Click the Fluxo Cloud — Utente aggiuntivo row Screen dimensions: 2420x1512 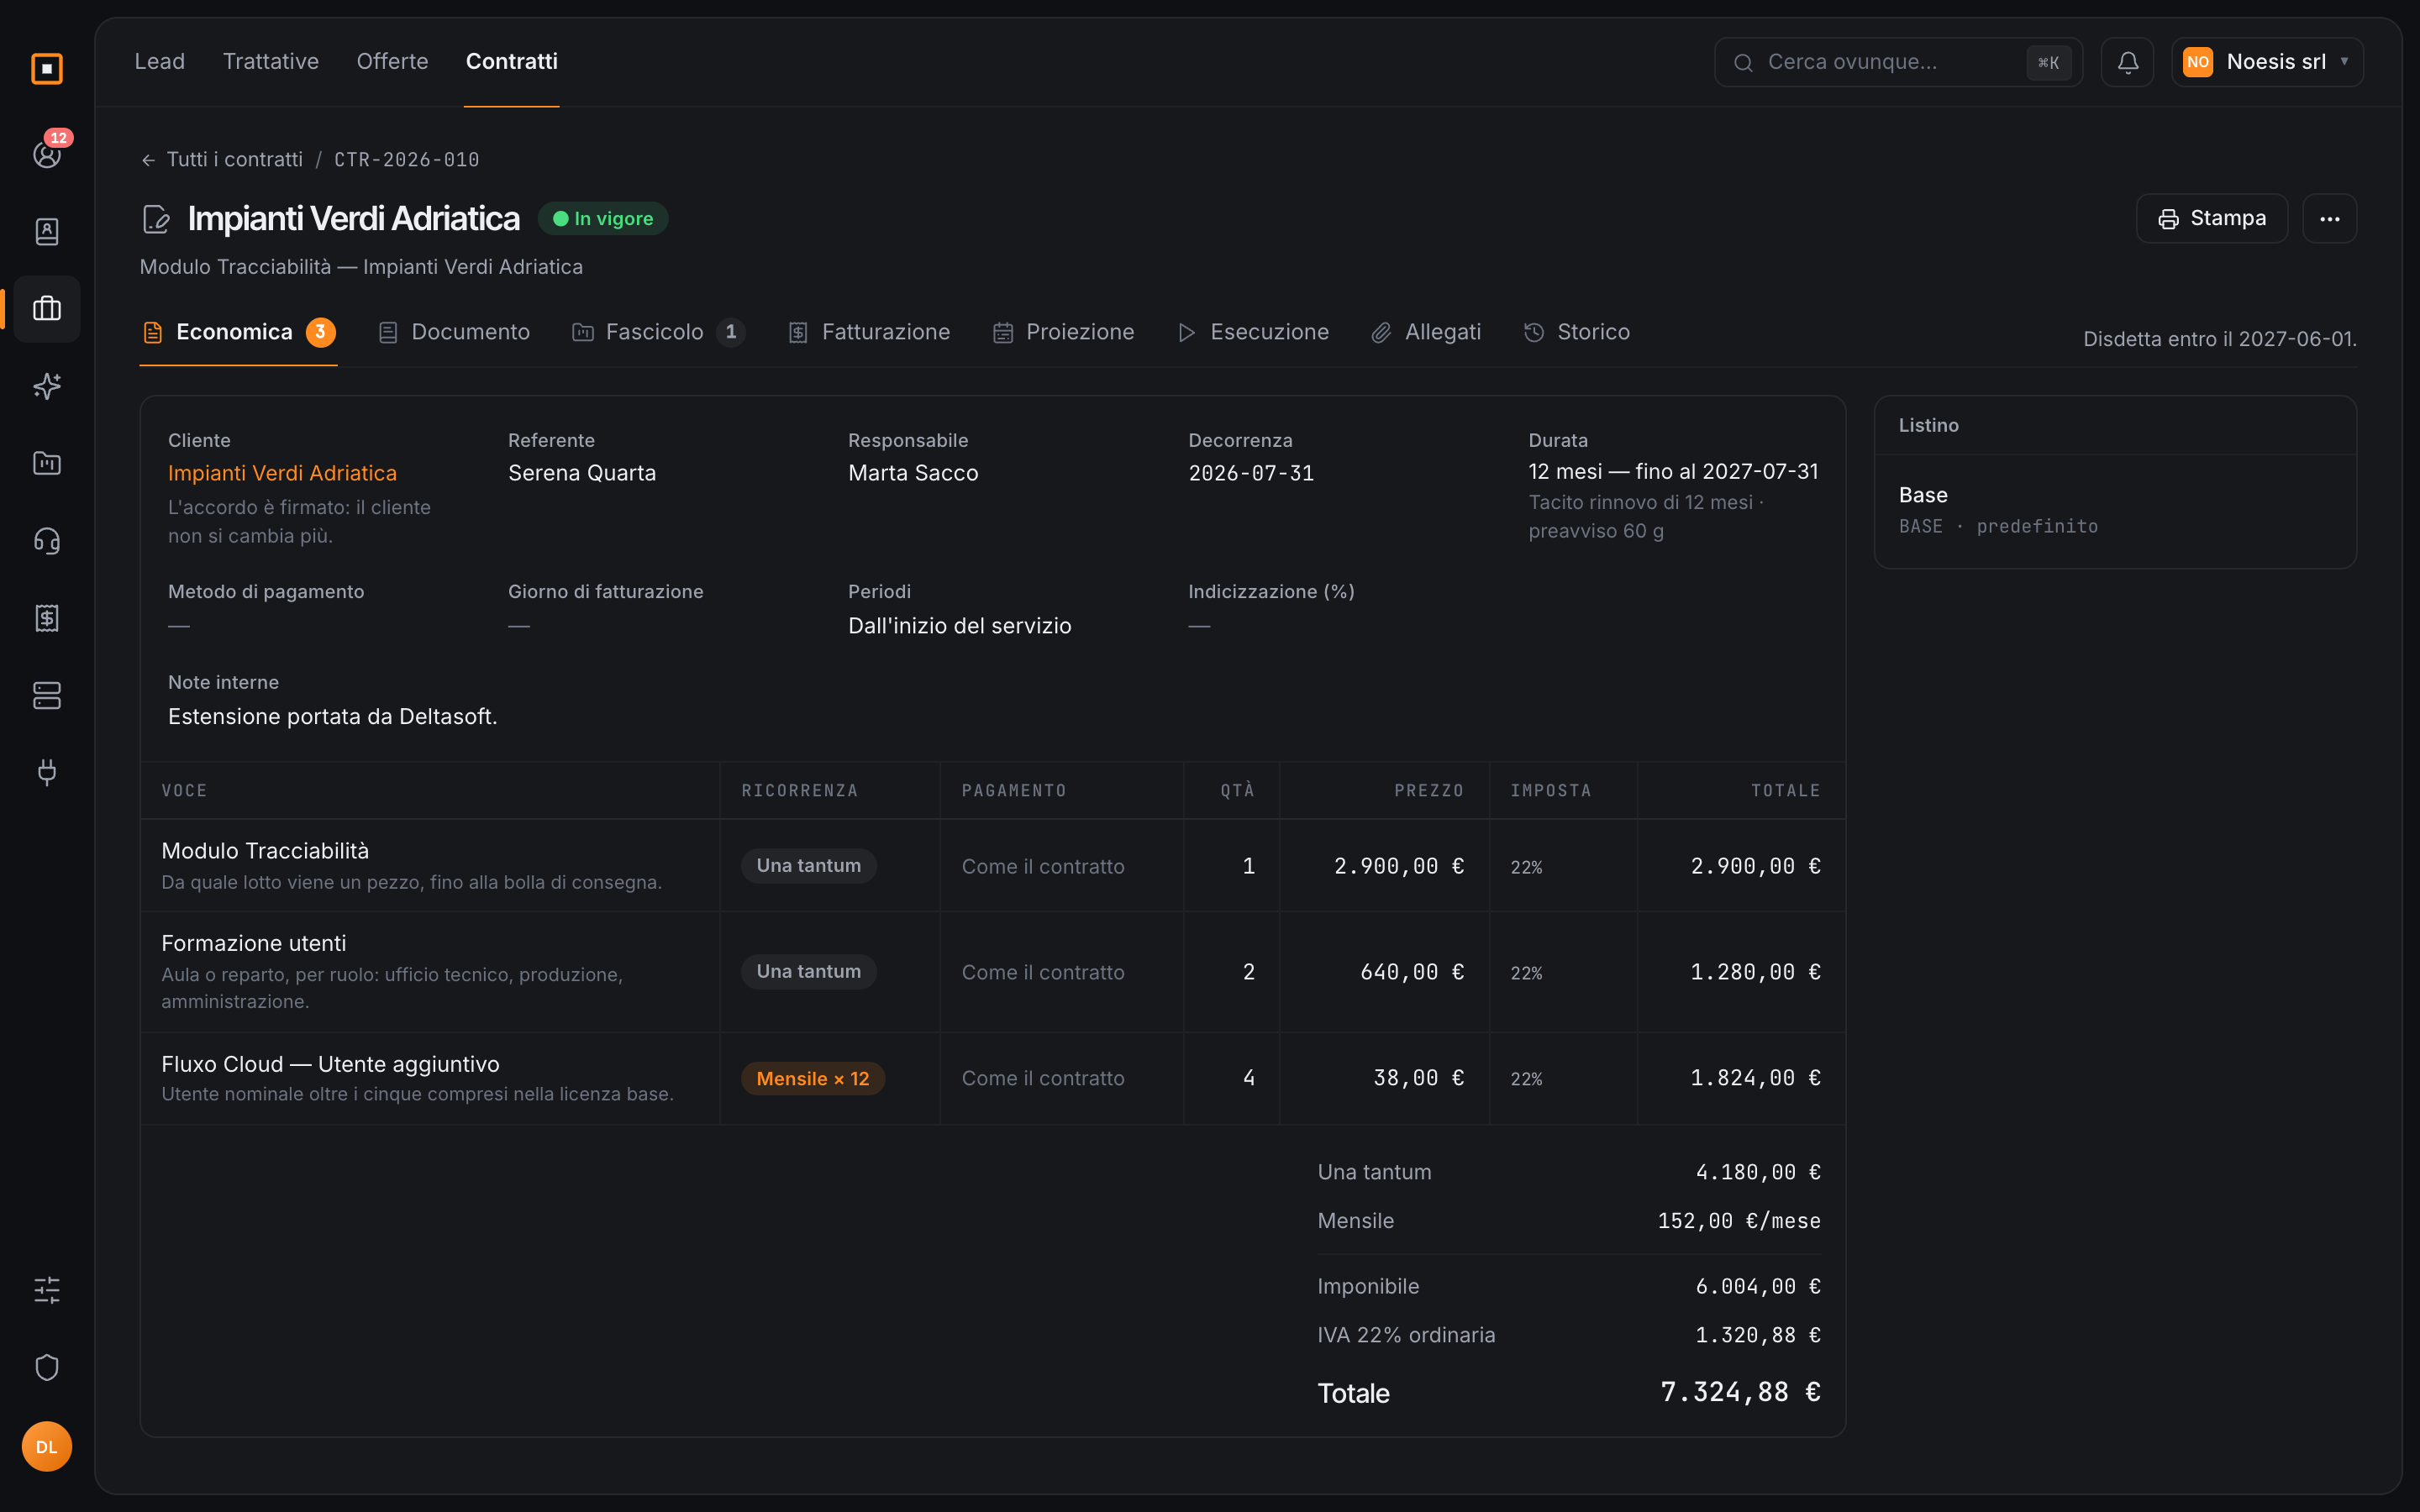[x=992, y=1078]
